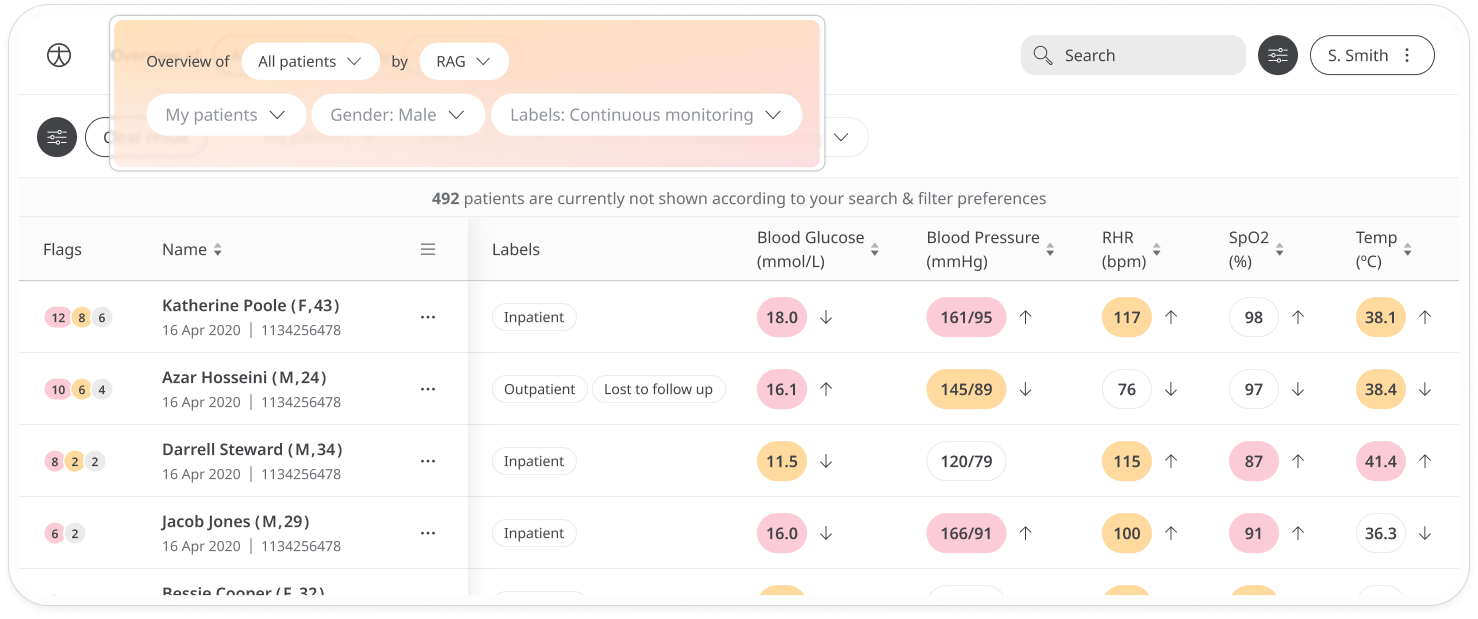Open the dark filter settings icon beside Search
Image resolution: width=1478 pixels, height=619 pixels.
(1278, 56)
